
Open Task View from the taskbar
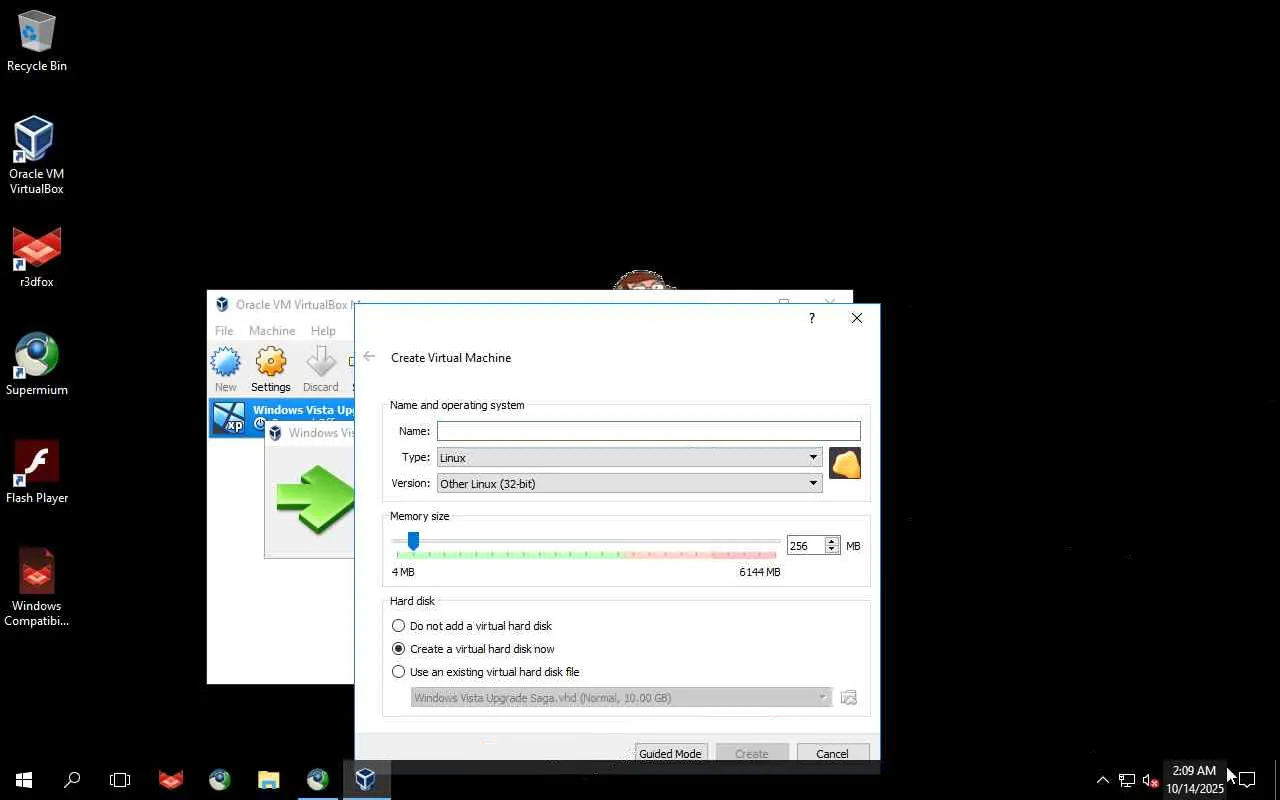pyautogui.click(x=120, y=780)
